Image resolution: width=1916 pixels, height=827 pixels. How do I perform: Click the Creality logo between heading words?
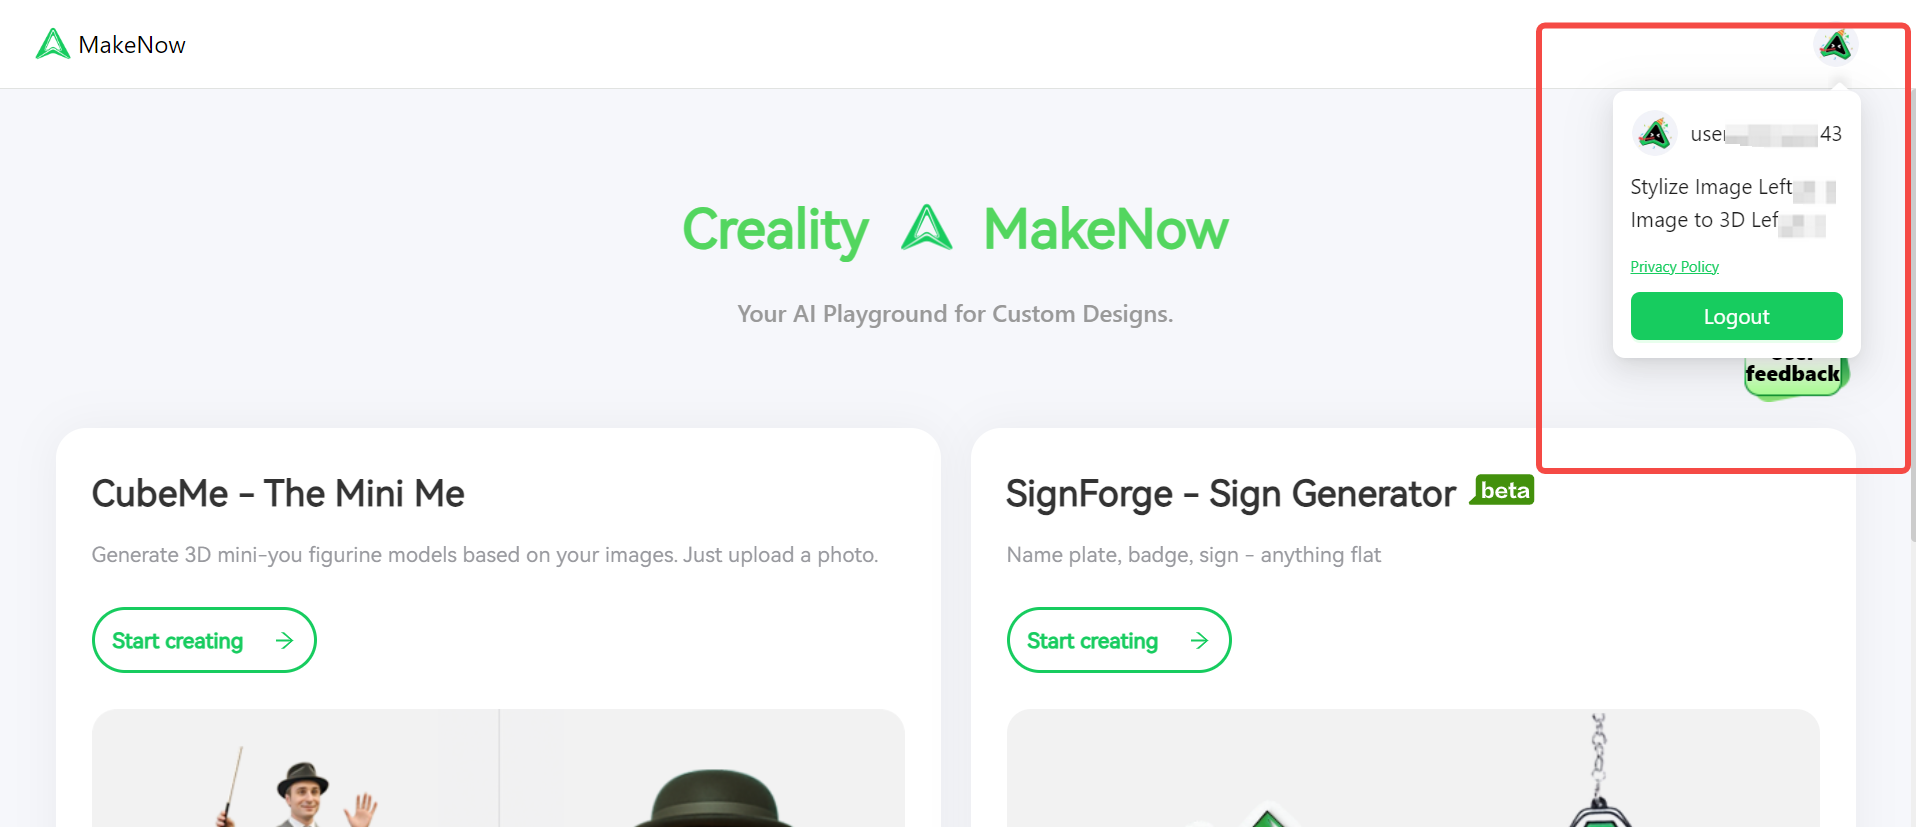click(926, 229)
